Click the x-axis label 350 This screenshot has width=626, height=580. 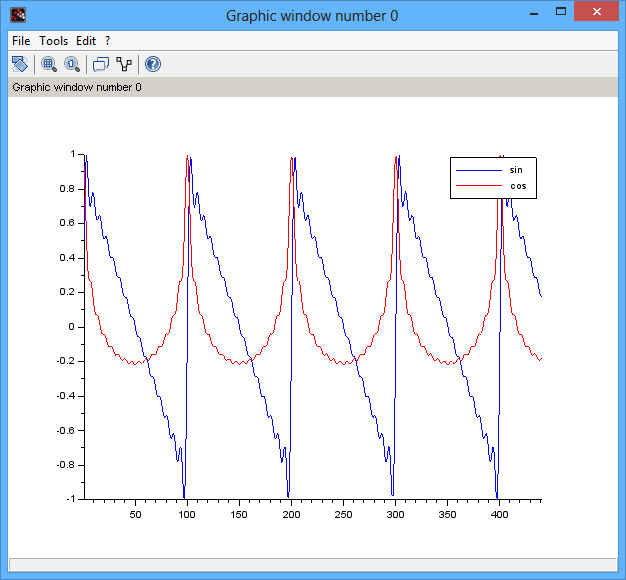pos(447,515)
